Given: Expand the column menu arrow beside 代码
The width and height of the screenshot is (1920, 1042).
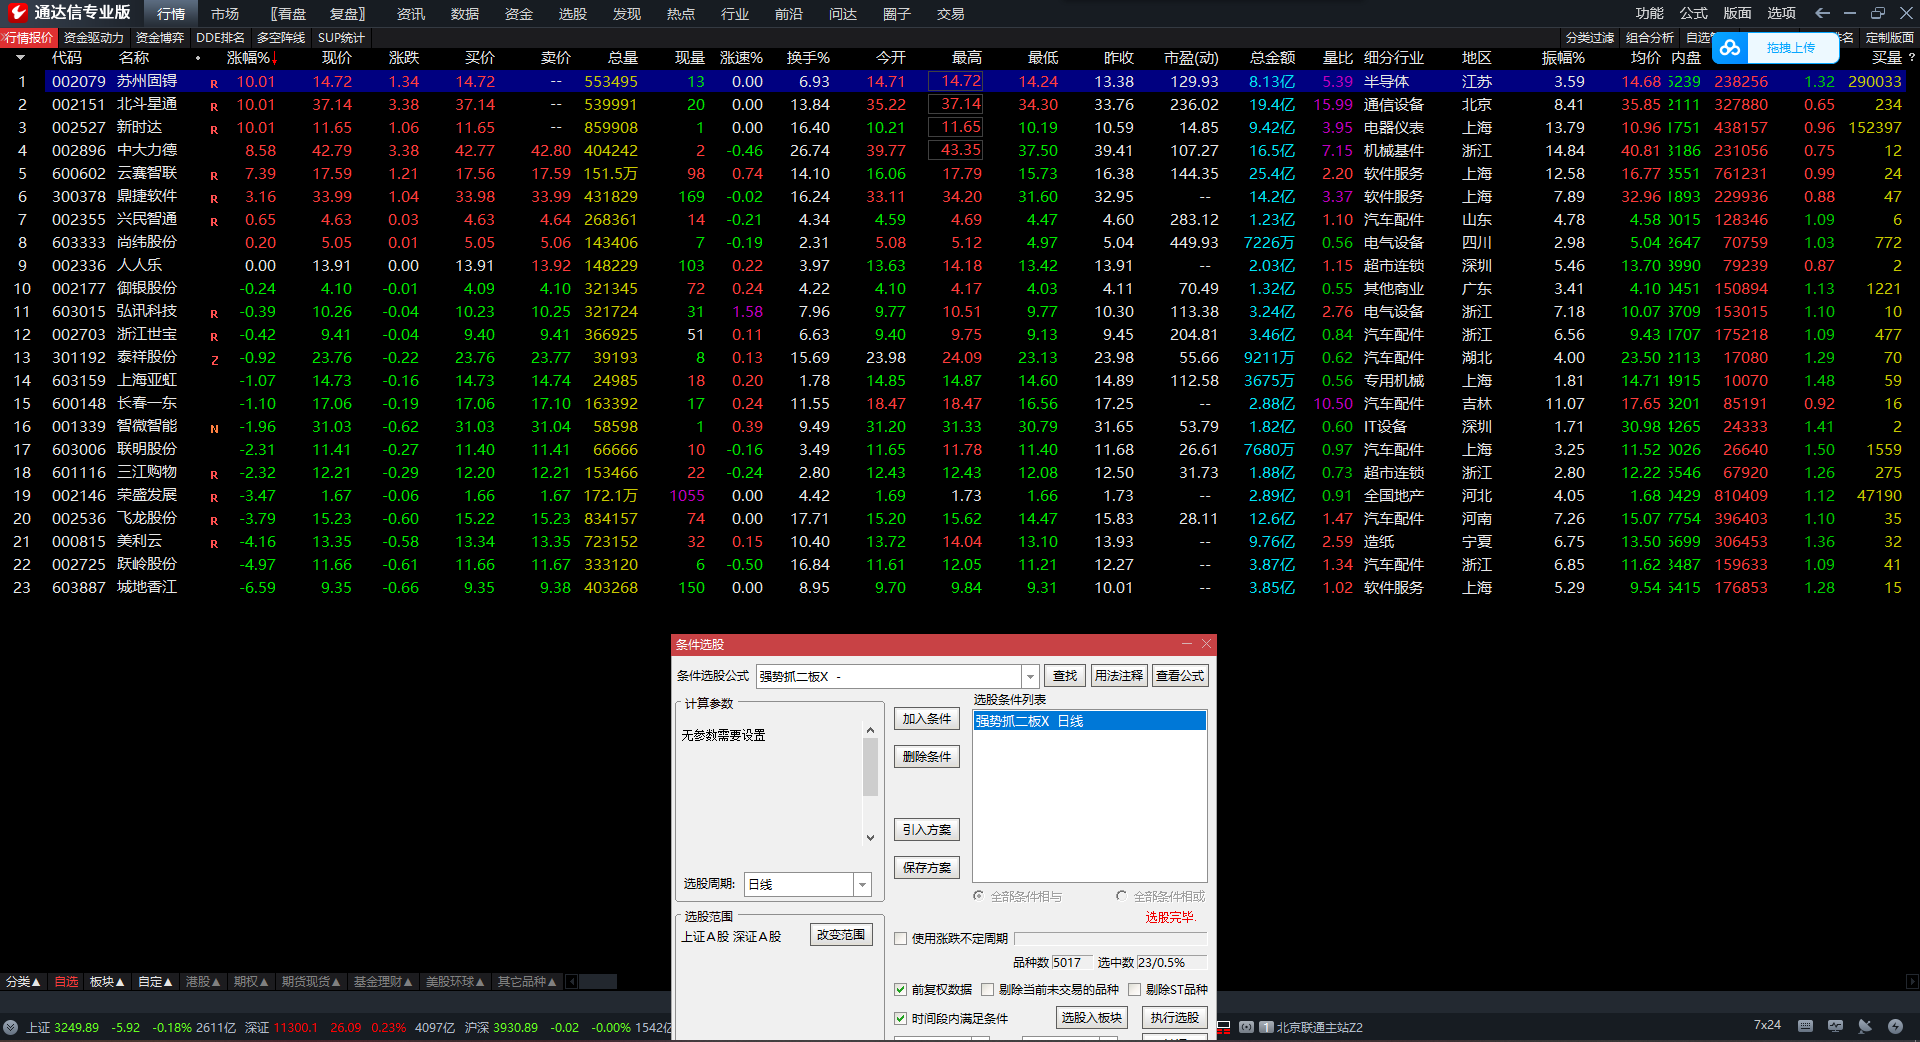Looking at the screenshot, I should point(20,58).
